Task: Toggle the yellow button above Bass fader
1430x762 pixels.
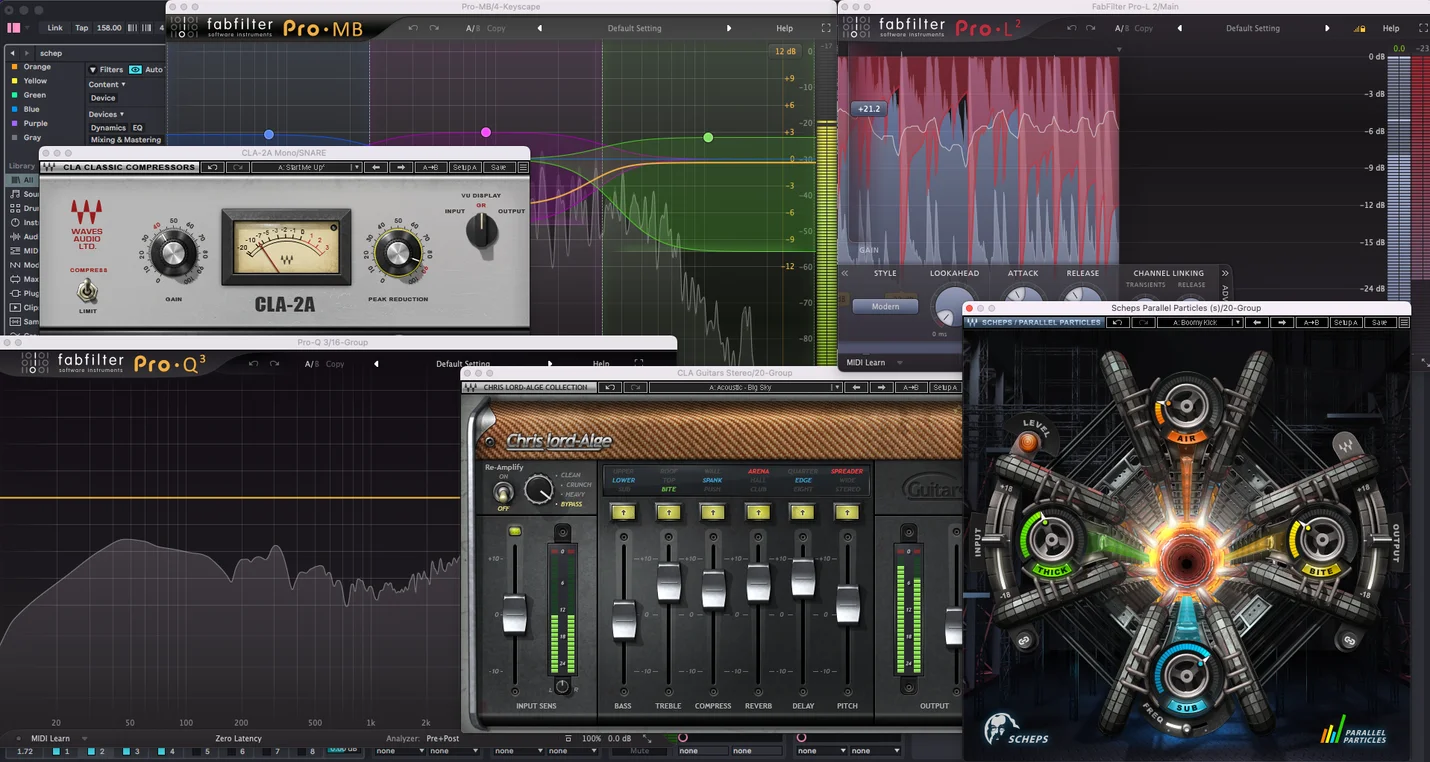Action: 624,512
